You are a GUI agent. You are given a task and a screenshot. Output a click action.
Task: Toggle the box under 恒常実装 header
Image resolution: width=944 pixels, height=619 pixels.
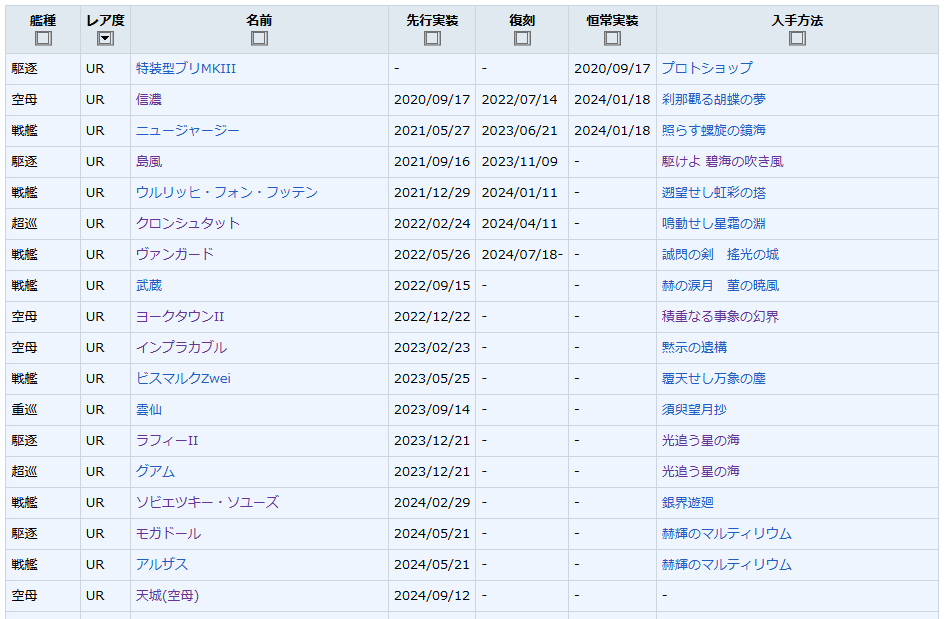pos(612,39)
